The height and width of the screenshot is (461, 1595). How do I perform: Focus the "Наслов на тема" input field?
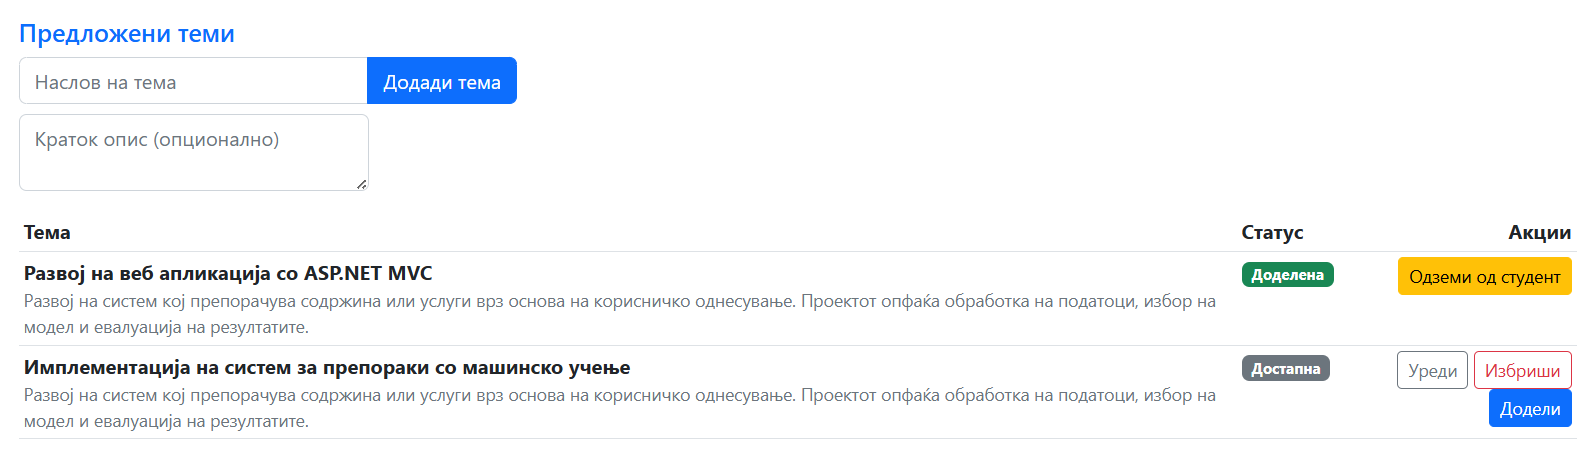[x=193, y=81]
